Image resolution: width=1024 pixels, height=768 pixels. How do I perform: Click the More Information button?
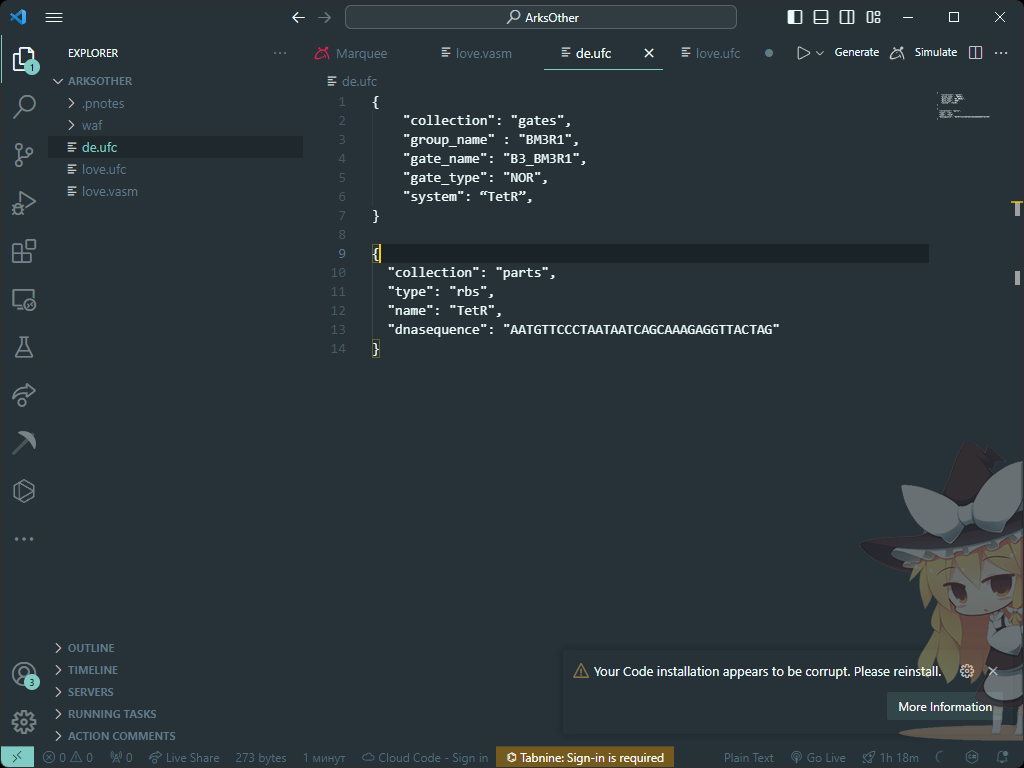tap(944, 707)
